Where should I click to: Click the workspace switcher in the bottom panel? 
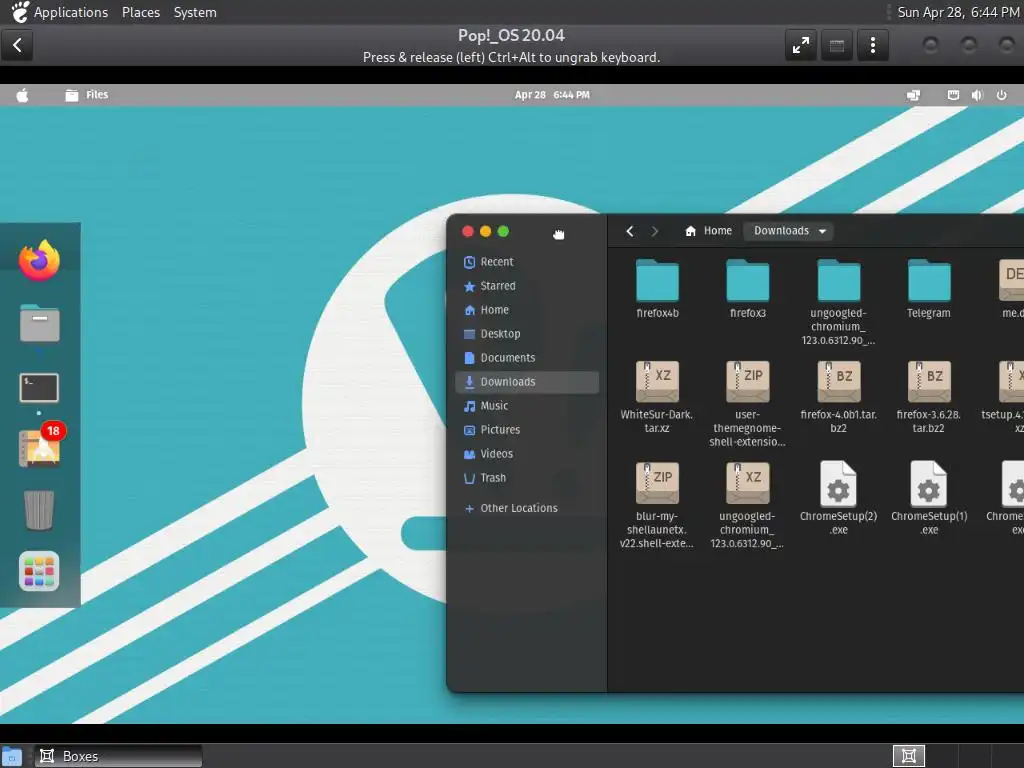click(908, 756)
